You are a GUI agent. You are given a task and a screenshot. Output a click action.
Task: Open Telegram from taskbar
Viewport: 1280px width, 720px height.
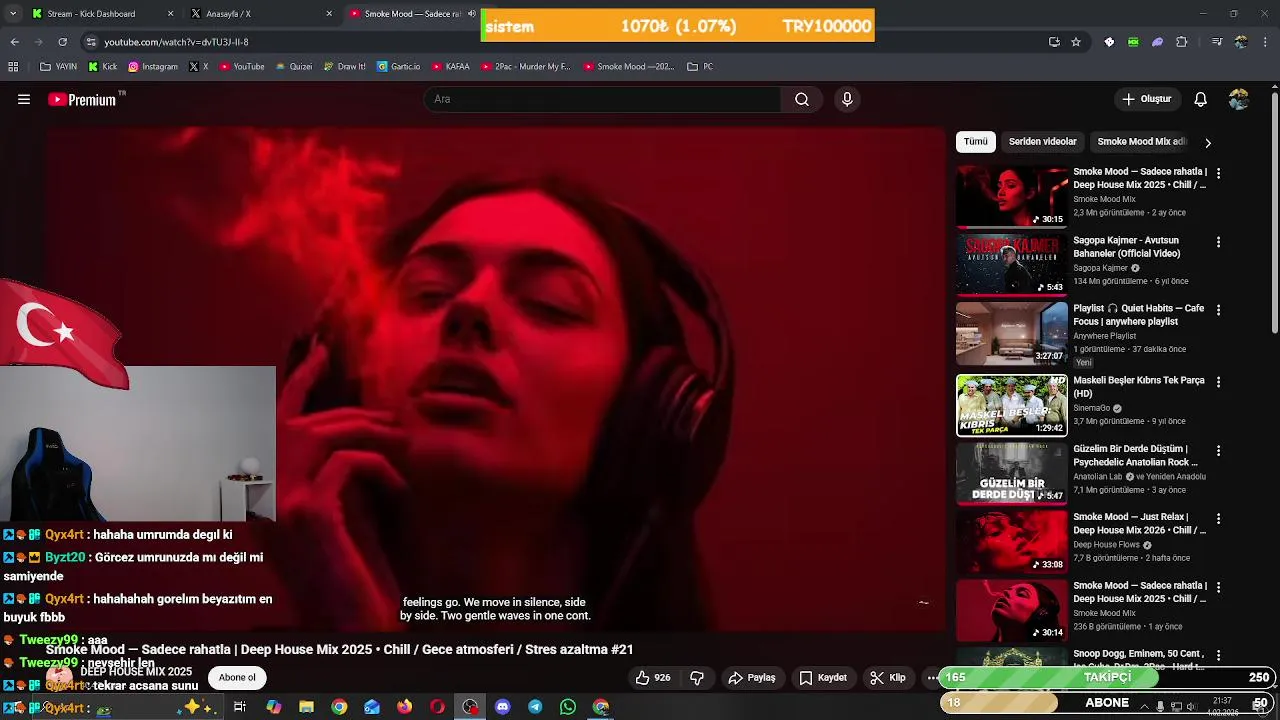click(535, 707)
